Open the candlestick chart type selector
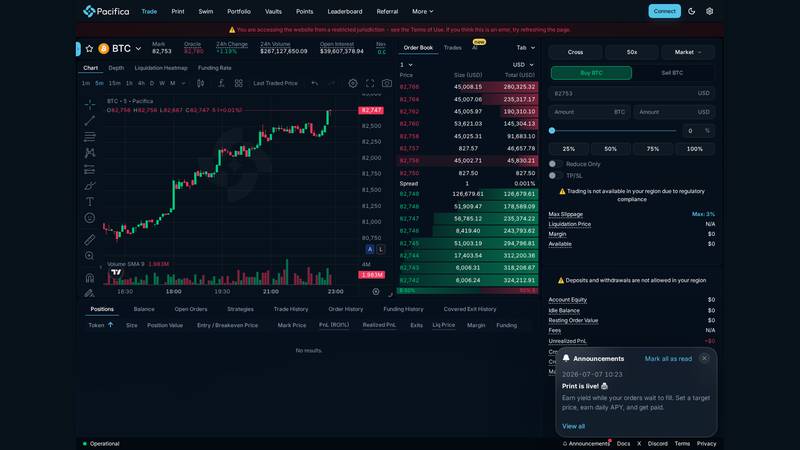This screenshot has height=450, width=800. point(201,83)
